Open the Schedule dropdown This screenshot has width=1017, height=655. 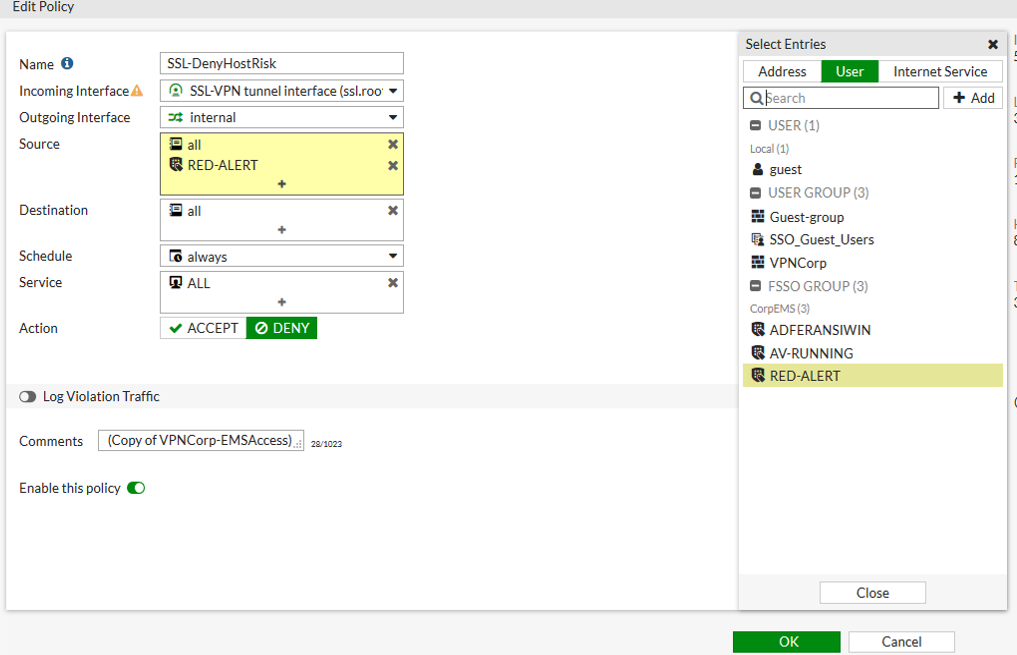point(392,256)
